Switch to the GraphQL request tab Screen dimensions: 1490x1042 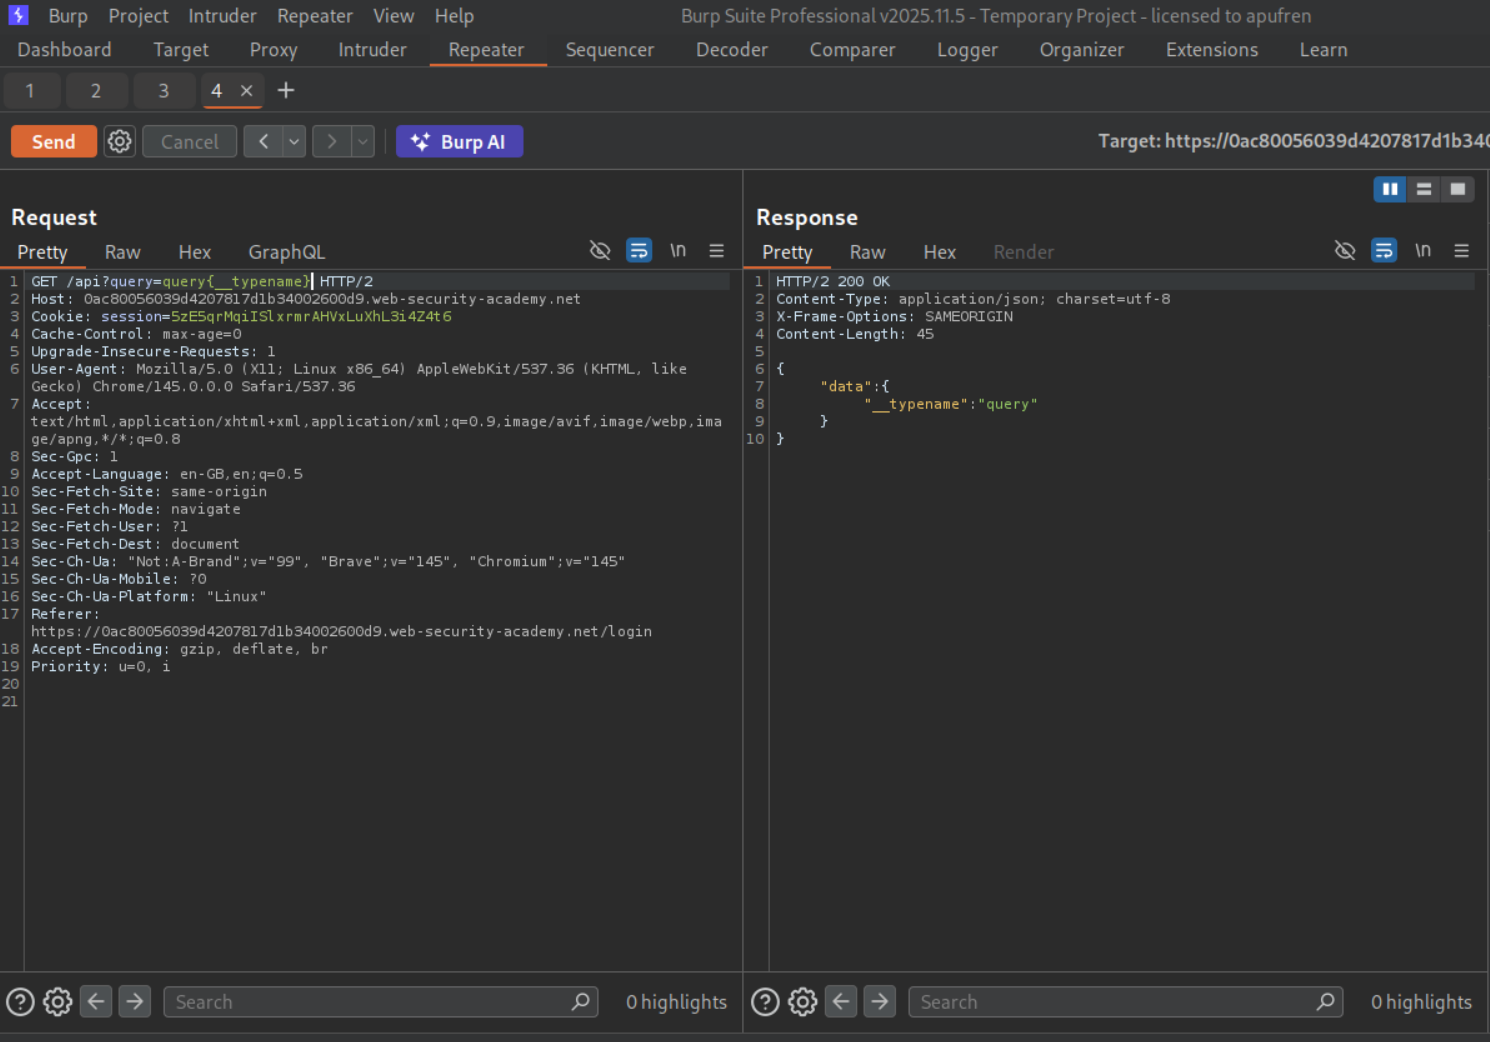click(x=286, y=252)
